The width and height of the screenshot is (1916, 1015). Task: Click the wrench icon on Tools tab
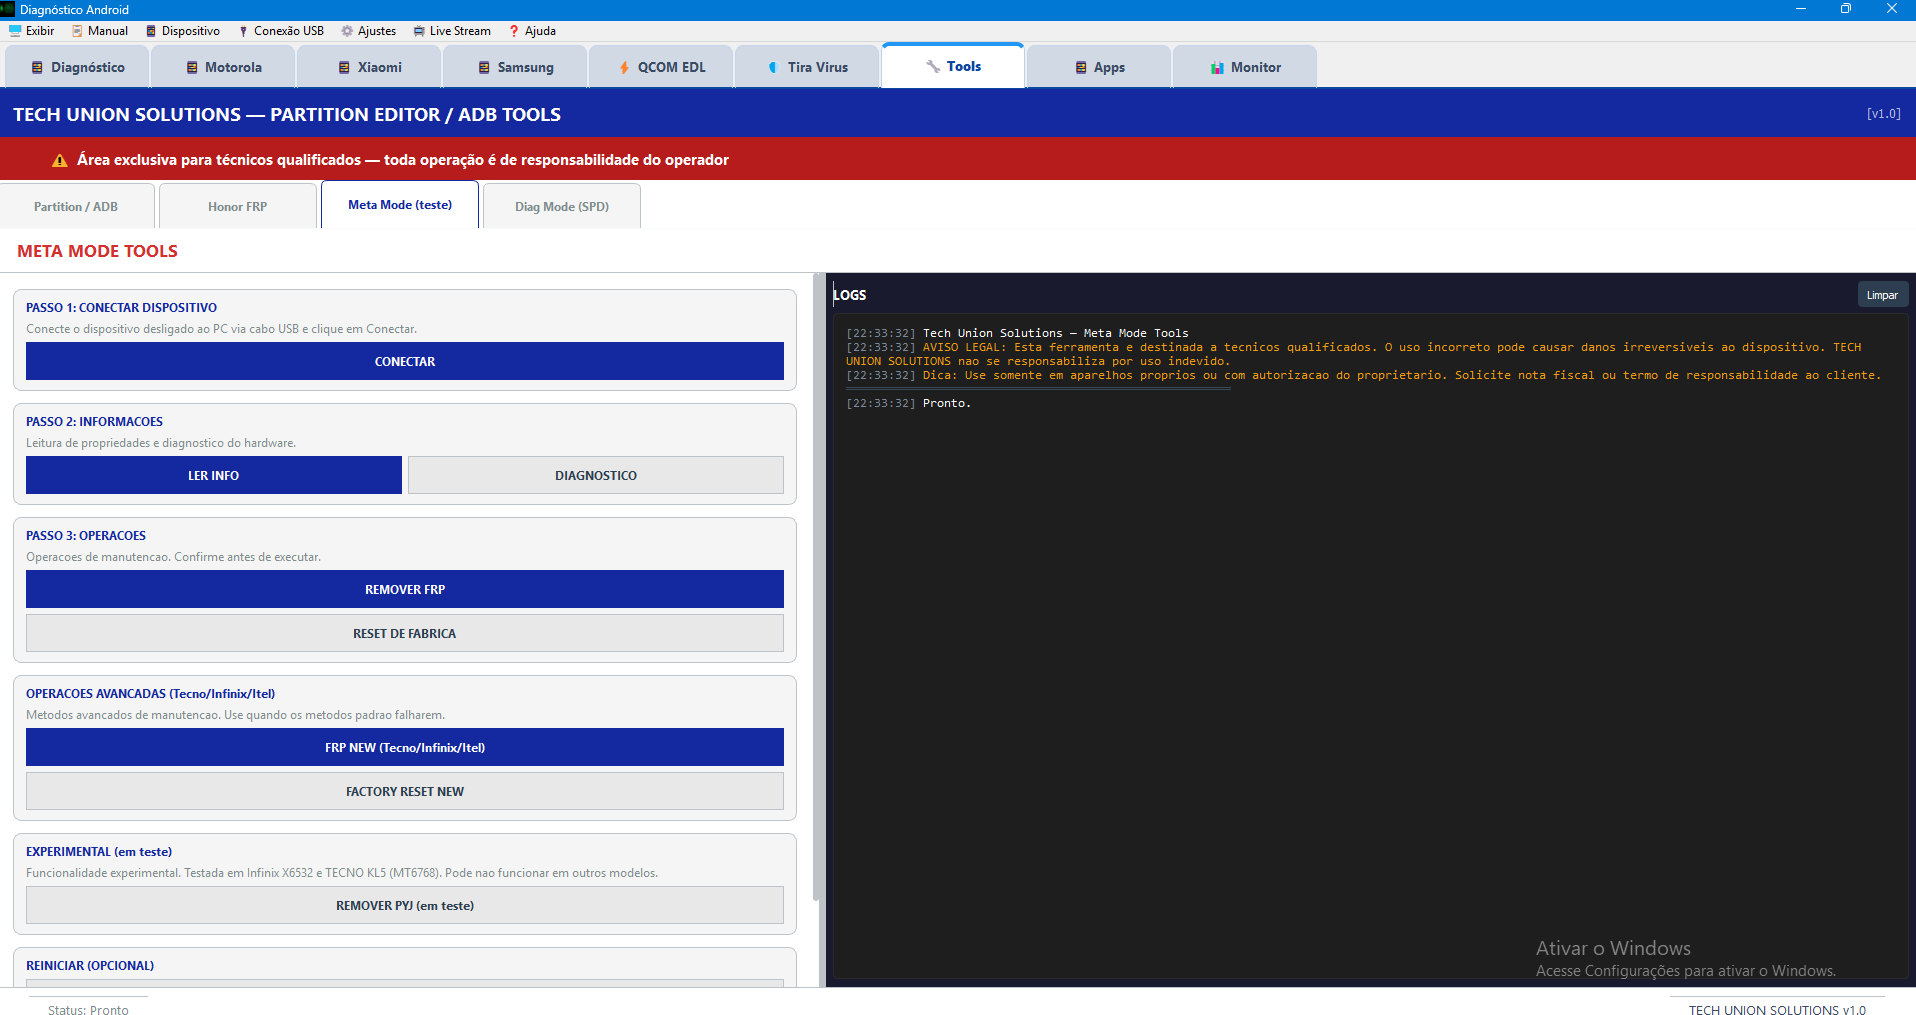tap(933, 66)
